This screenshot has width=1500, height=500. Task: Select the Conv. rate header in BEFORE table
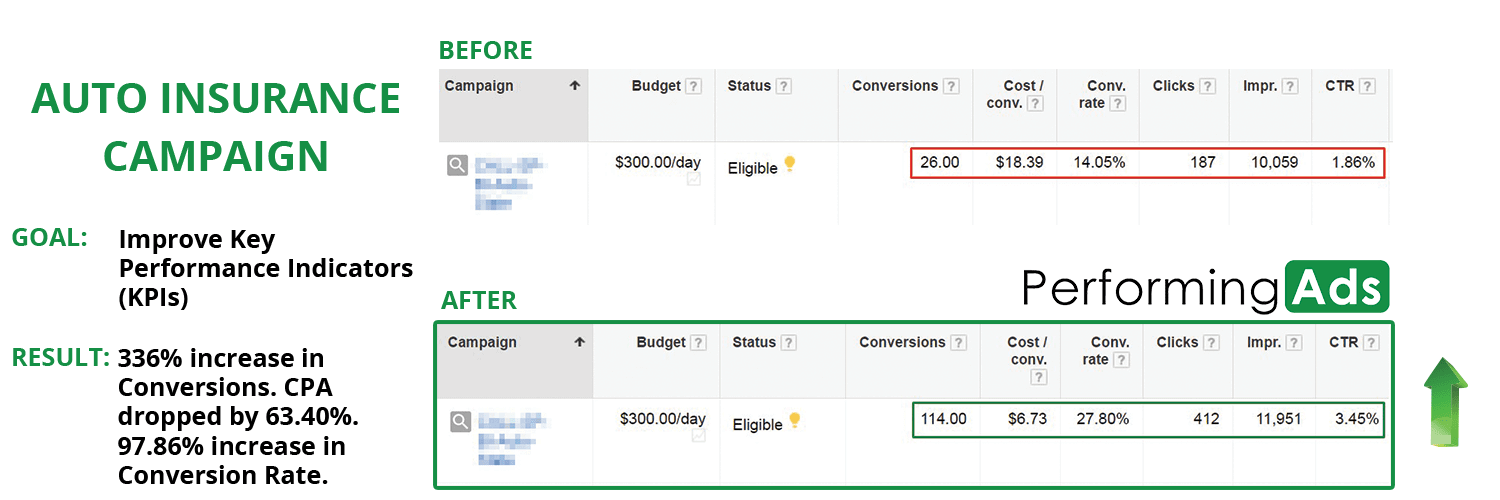coord(1107,94)
